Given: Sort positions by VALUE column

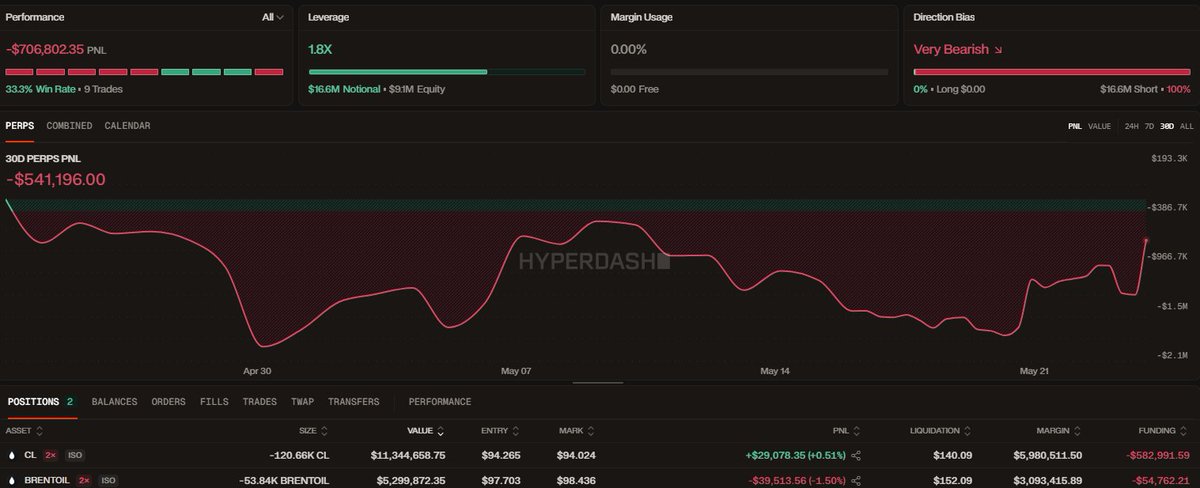Looking at the screenshot, I should 426,431.
